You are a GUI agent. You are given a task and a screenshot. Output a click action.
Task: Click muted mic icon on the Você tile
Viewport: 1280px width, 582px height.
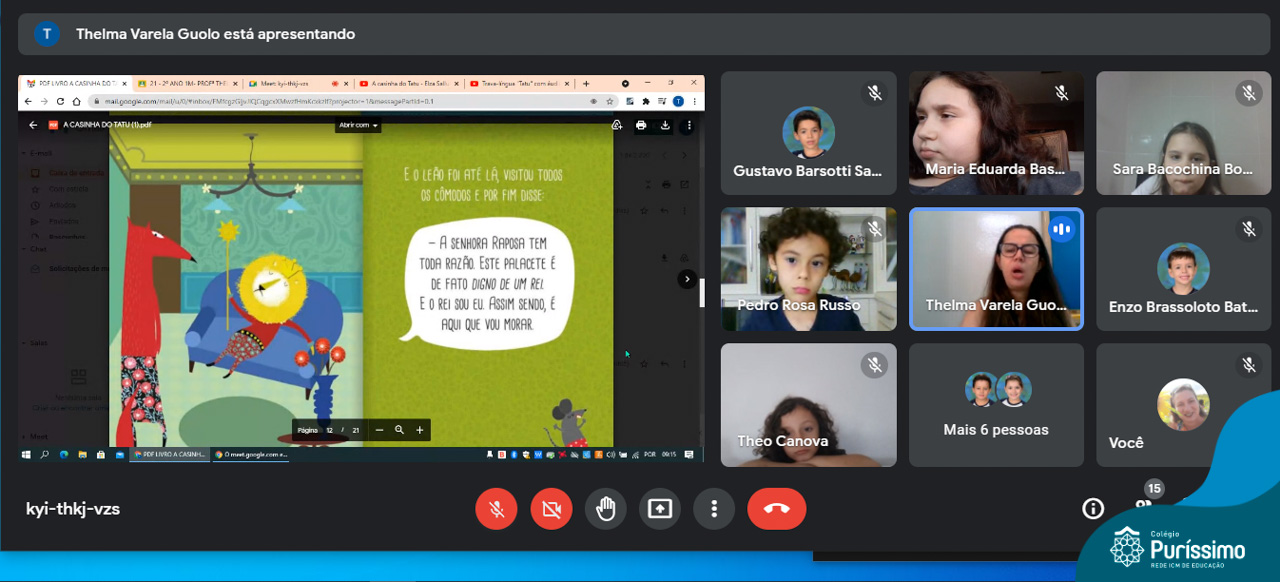click(x=1249, y=365)
